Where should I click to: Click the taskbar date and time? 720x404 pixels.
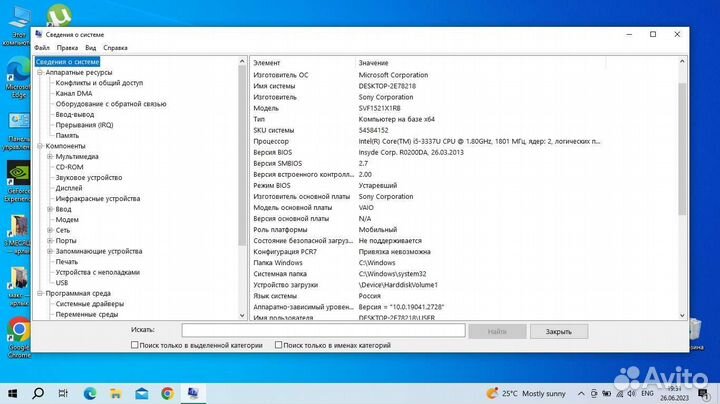coord(675,393)
